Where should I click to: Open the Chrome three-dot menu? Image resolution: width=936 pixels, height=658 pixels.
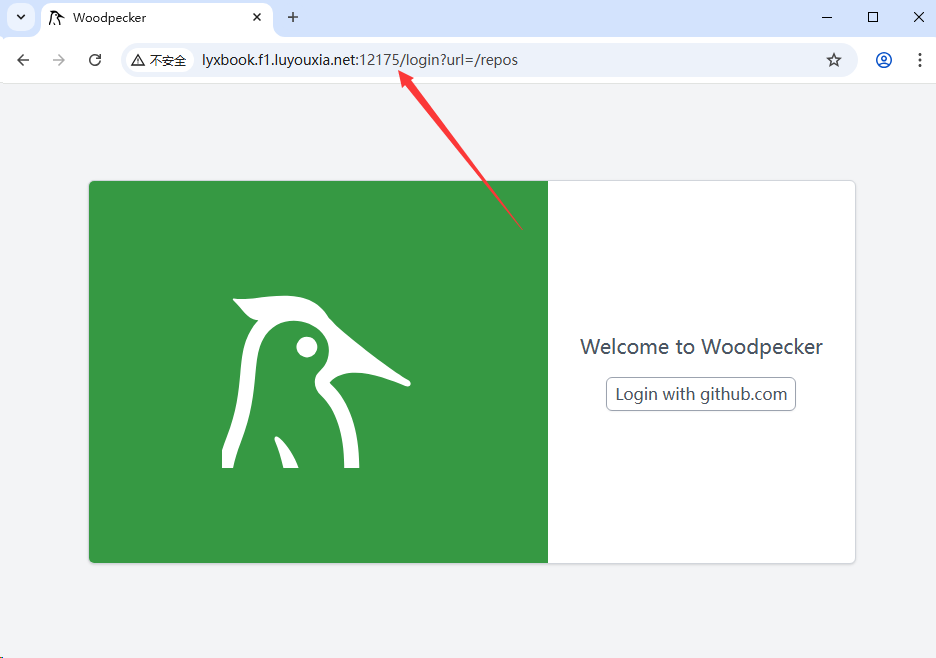pyautogui.click(x=919, y=60)
